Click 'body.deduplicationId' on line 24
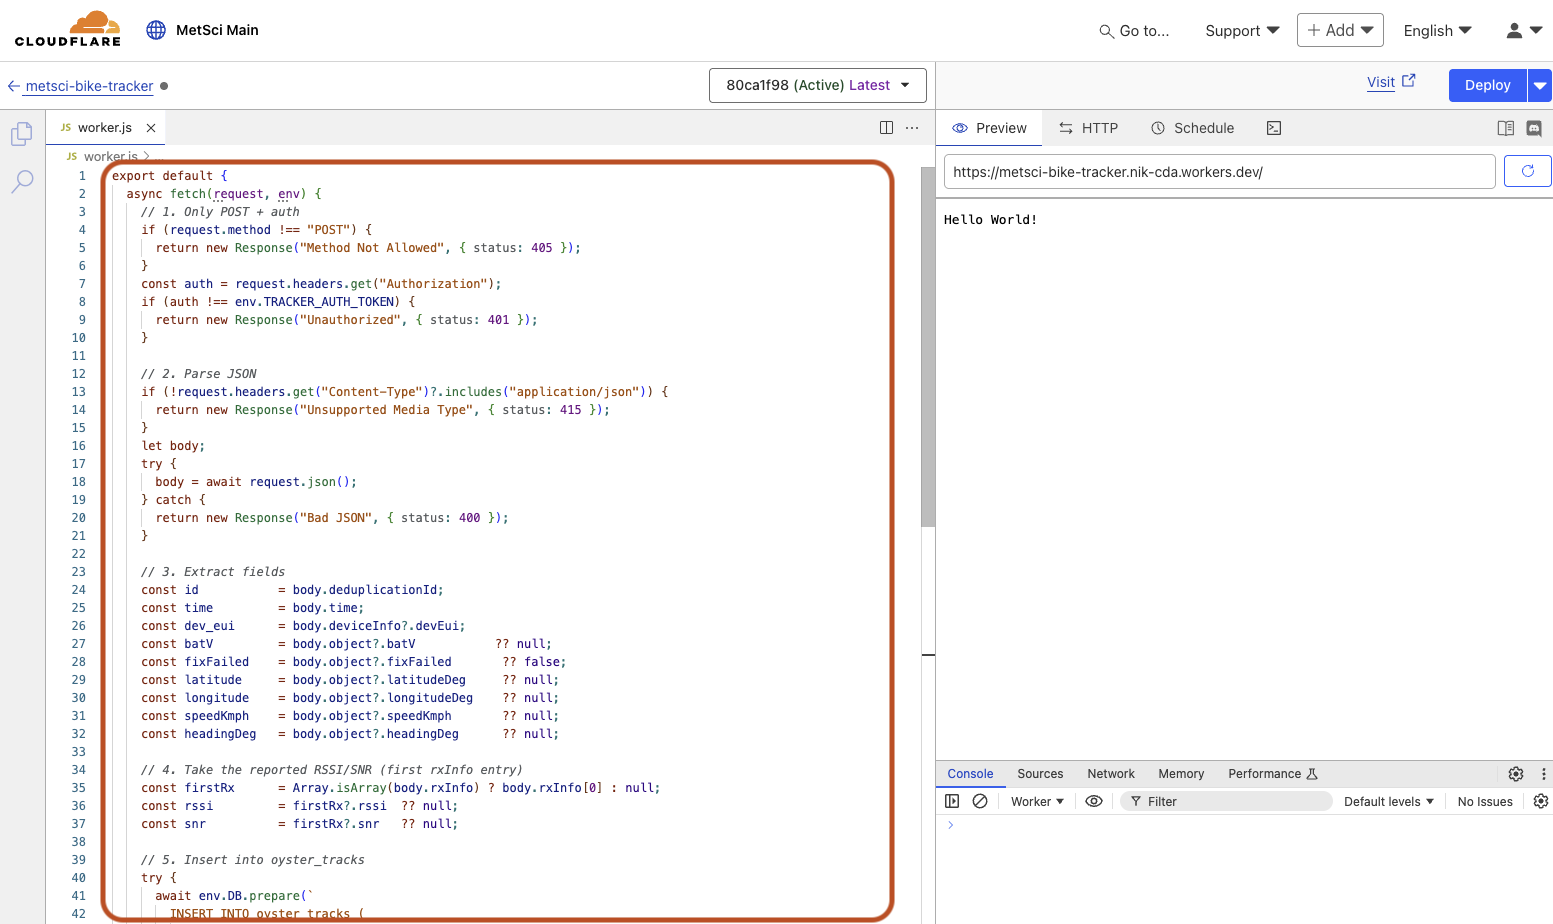This screenshot has height=924, width=1553. tap(366, 590)
